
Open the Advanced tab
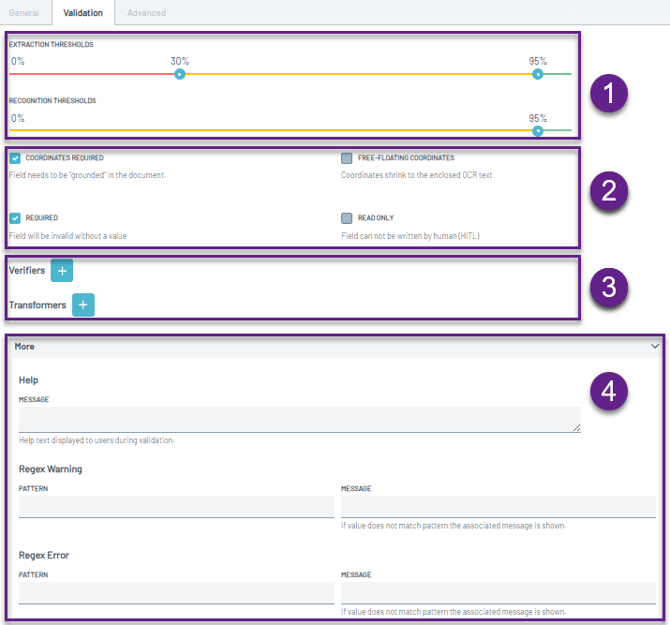pos(146,13)
